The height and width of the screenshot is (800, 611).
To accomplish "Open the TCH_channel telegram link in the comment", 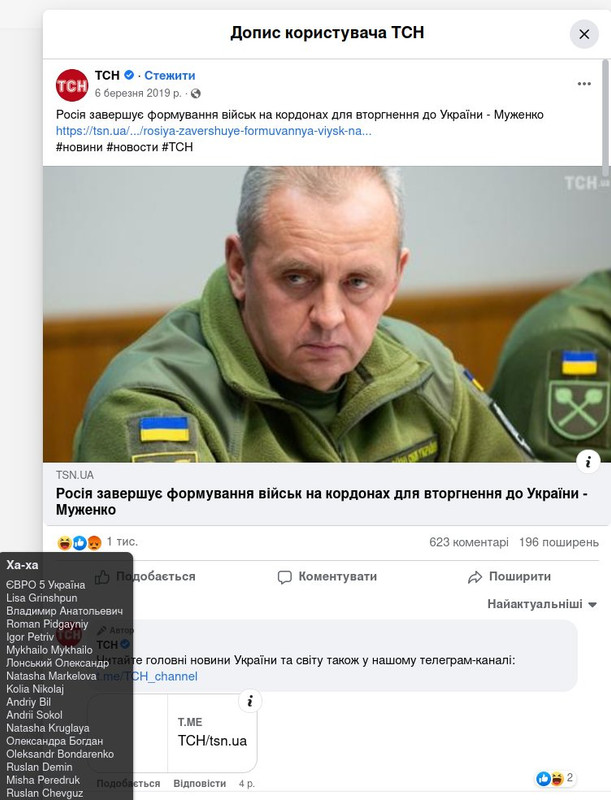I will [x=152, y=676].
